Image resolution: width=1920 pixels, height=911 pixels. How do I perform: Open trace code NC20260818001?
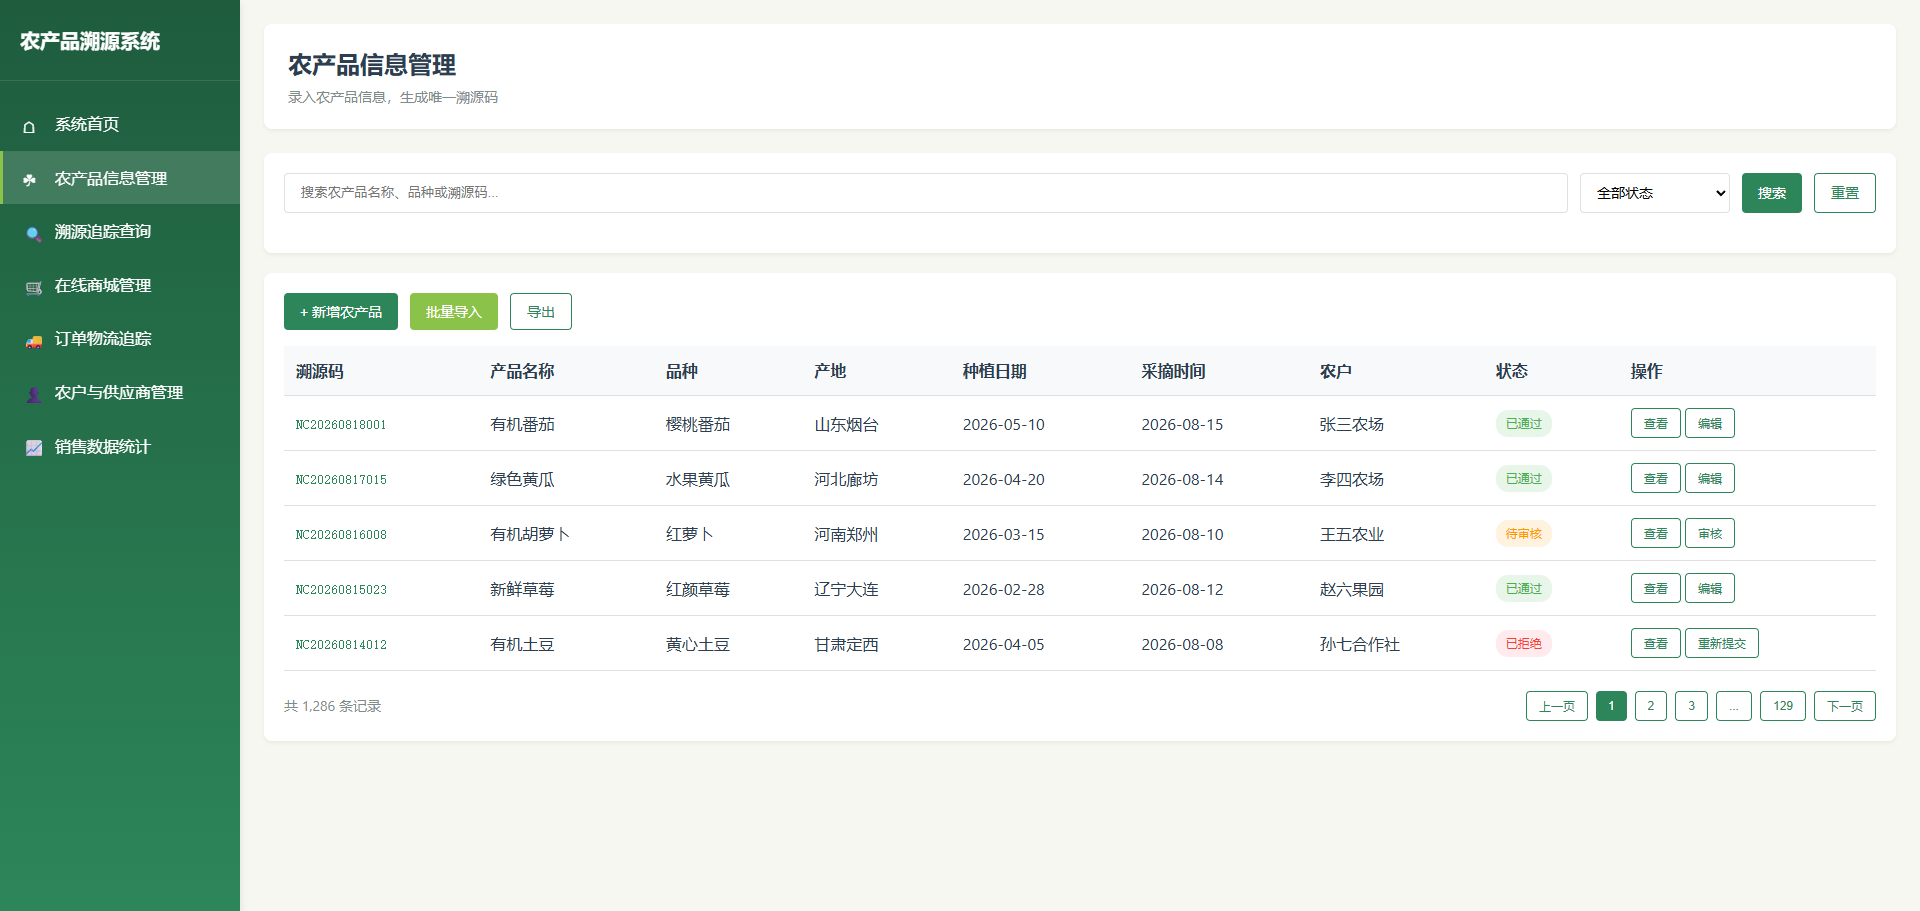(341, 425)
